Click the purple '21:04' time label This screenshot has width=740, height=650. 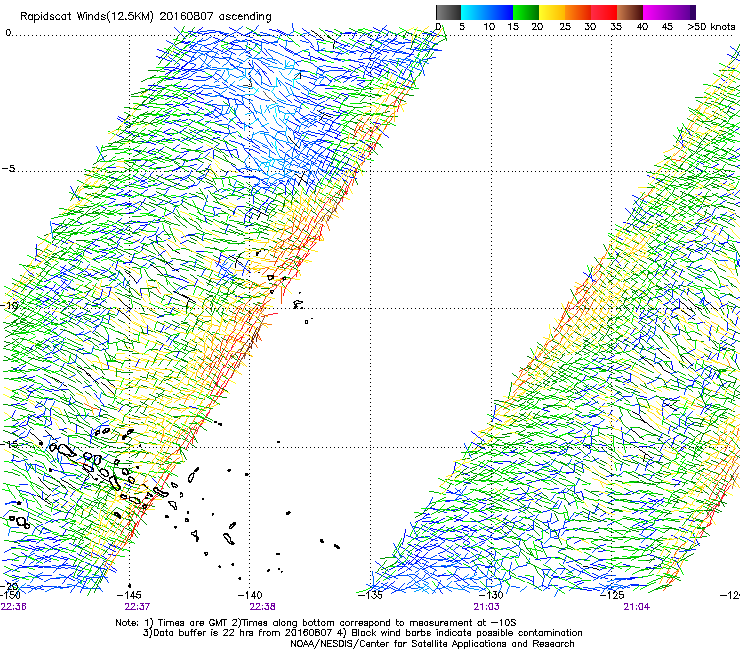pyautogui.click(x=636, y=607)
